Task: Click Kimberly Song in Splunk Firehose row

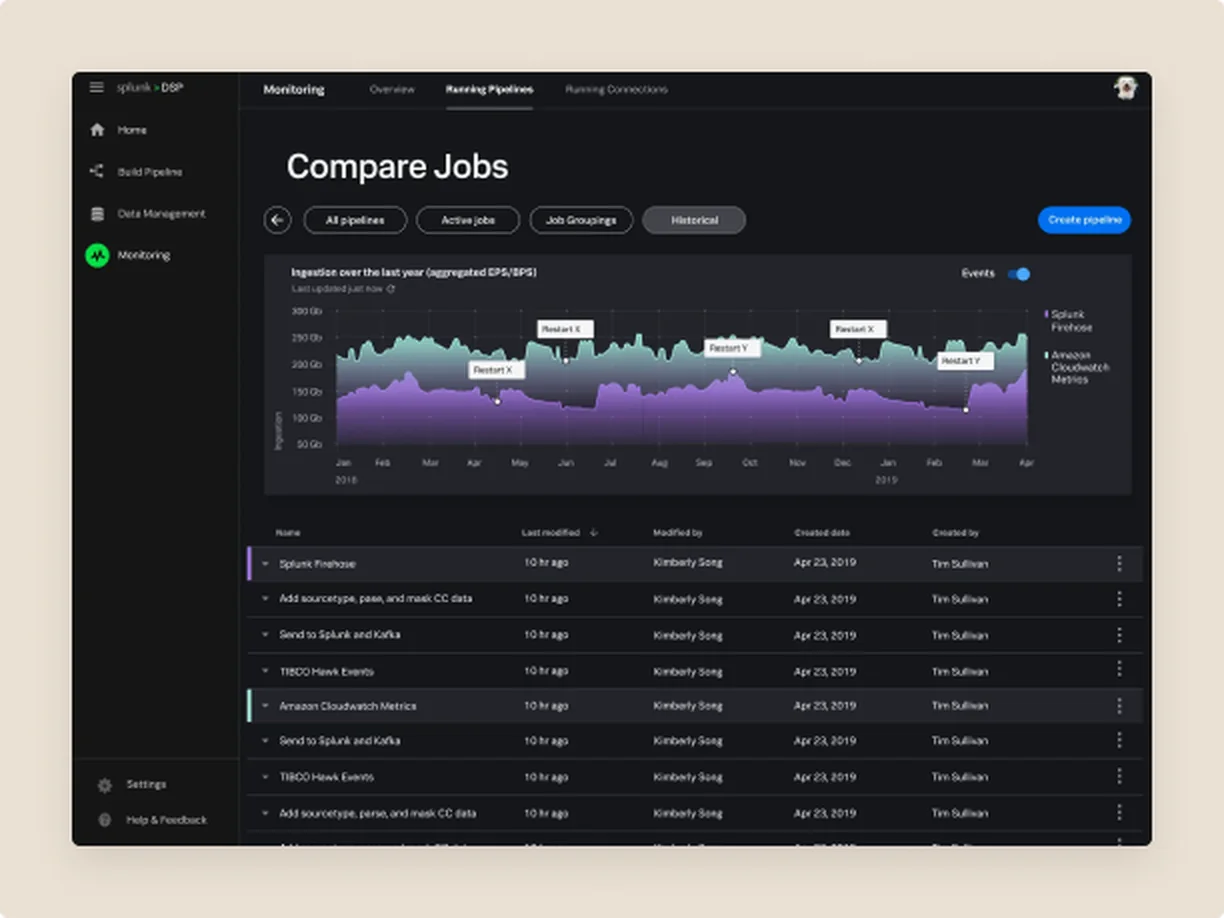Action: pyautogui.click(x=688, y=564)
